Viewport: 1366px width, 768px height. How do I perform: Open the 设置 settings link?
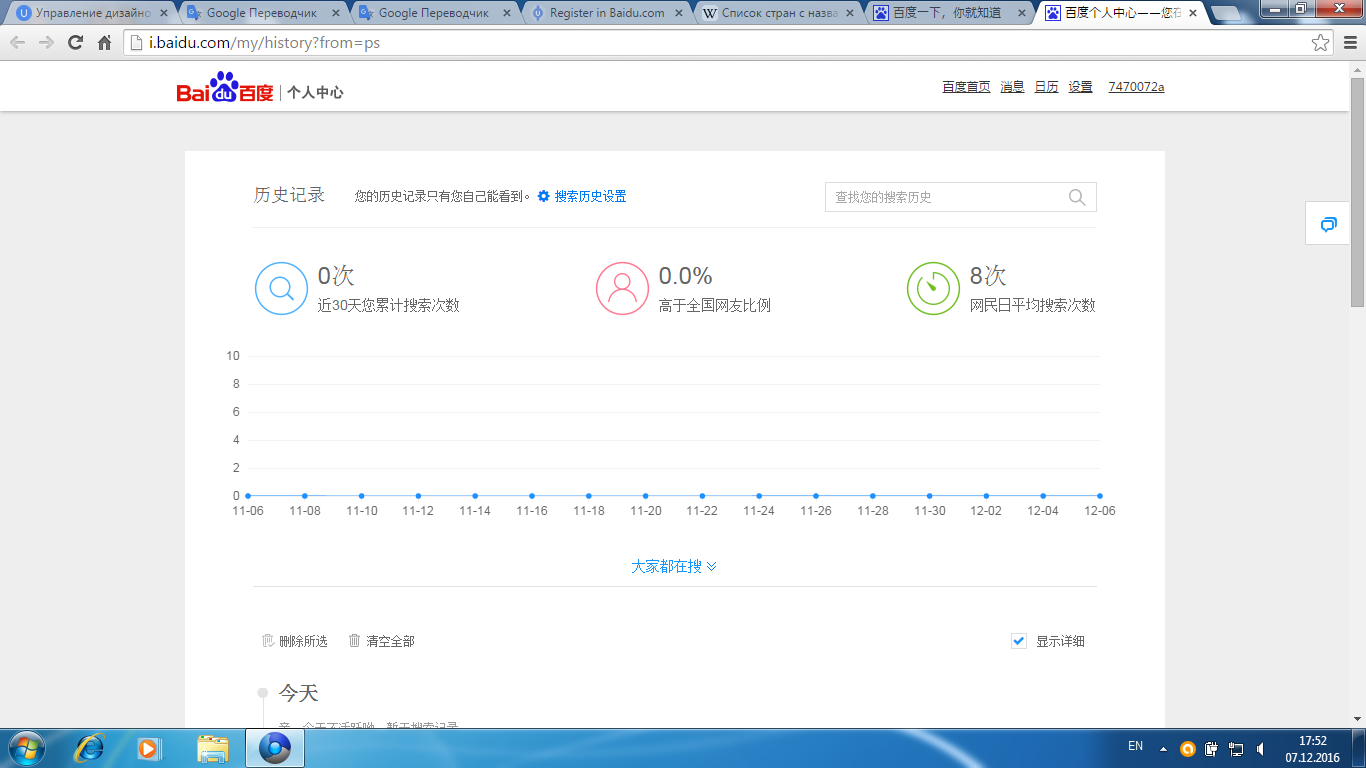(1080, 87)
